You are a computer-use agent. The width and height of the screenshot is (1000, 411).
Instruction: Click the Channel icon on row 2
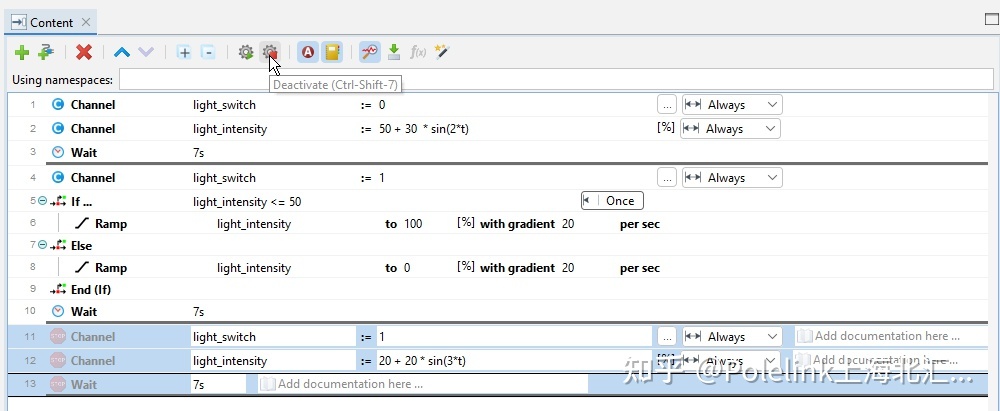point(58,129)
